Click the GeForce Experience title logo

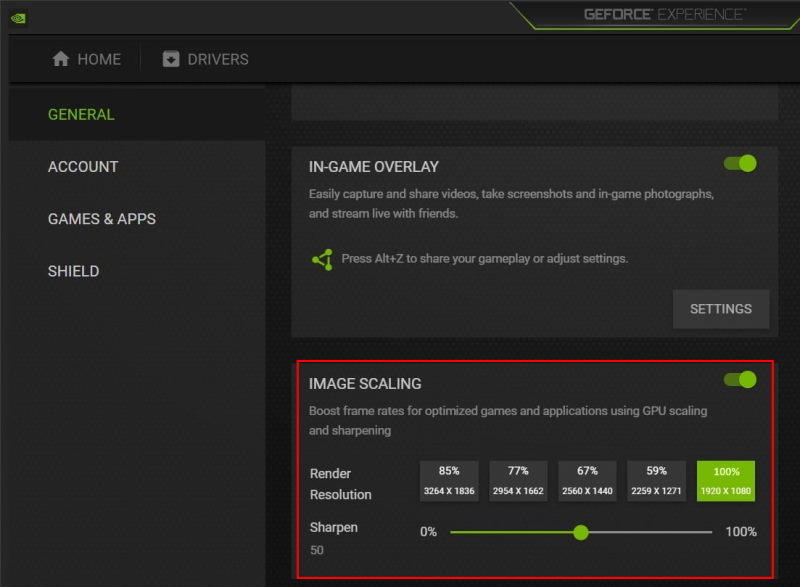(x=665, y=14)
